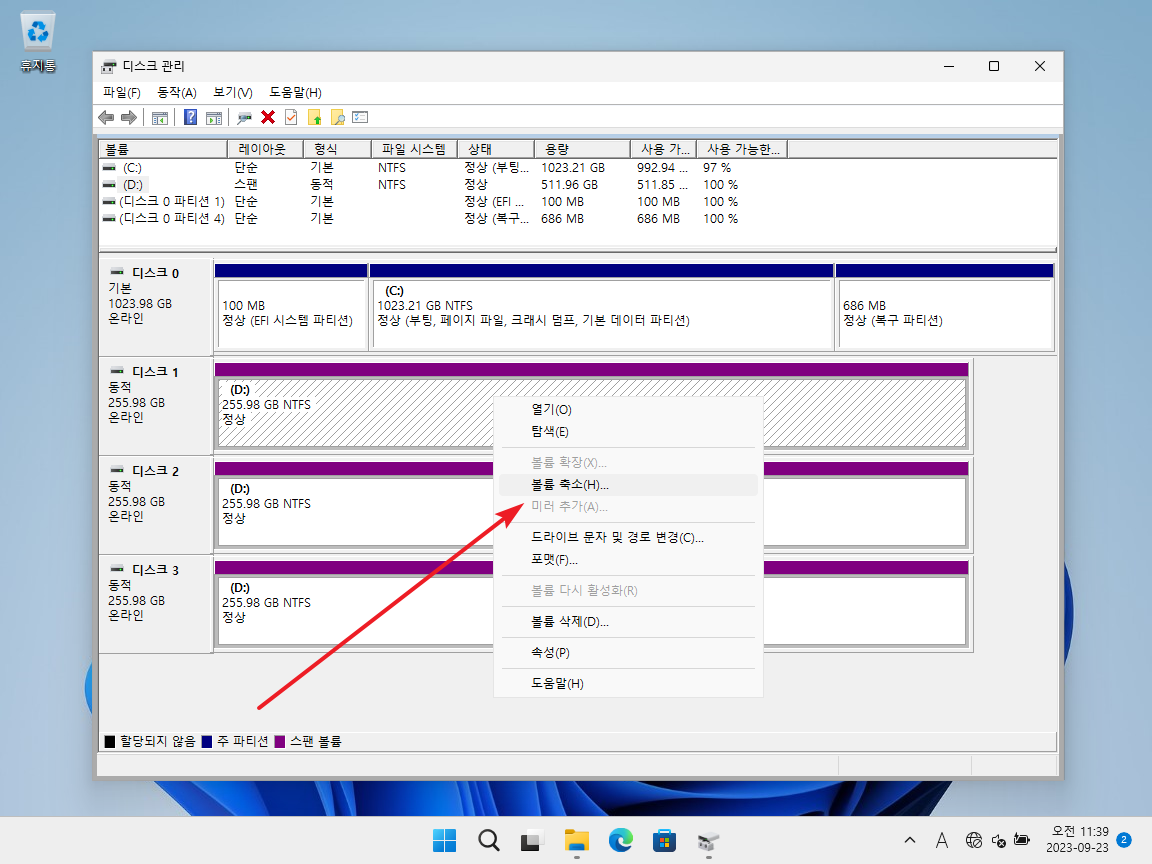Sort by the 상태 column header
Image resolution: width=1152 pixels, height=864 pixels.
pyautogui.click(x=496, y=149)
